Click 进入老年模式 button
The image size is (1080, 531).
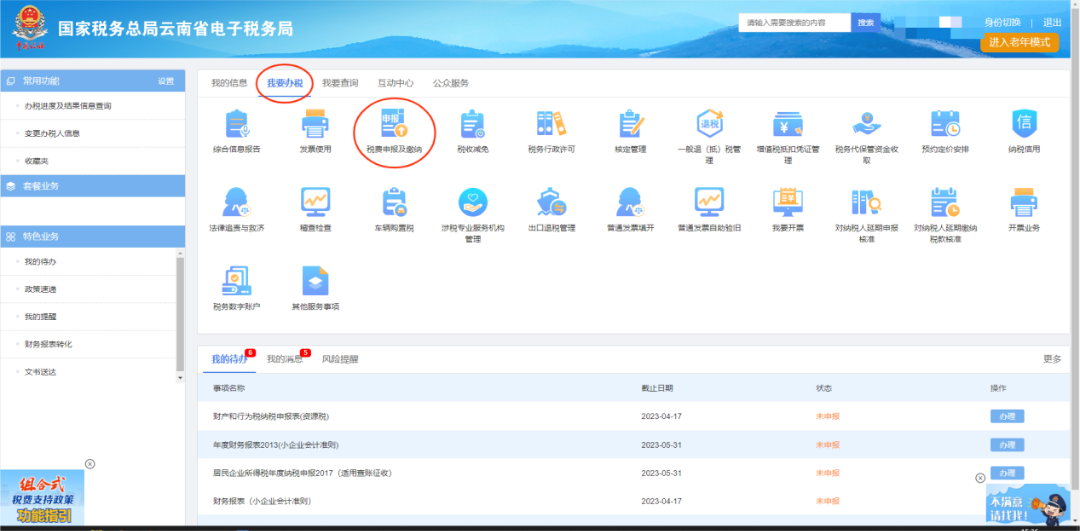[x=1019, y=42]
